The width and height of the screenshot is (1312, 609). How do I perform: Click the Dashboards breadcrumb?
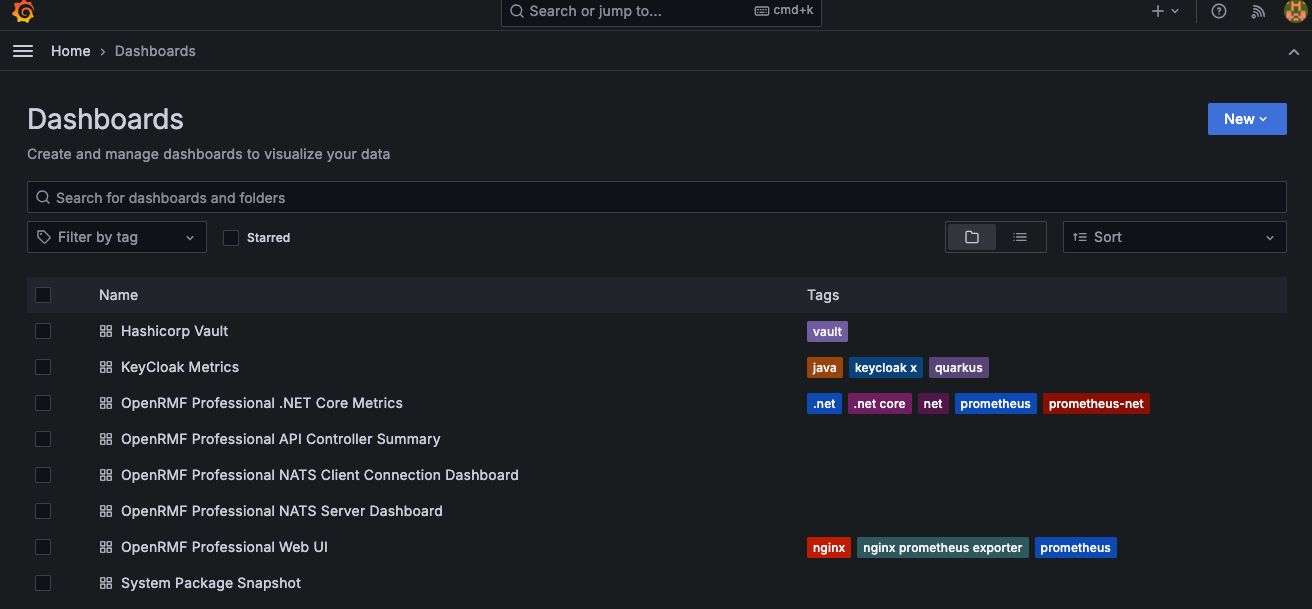155,51
